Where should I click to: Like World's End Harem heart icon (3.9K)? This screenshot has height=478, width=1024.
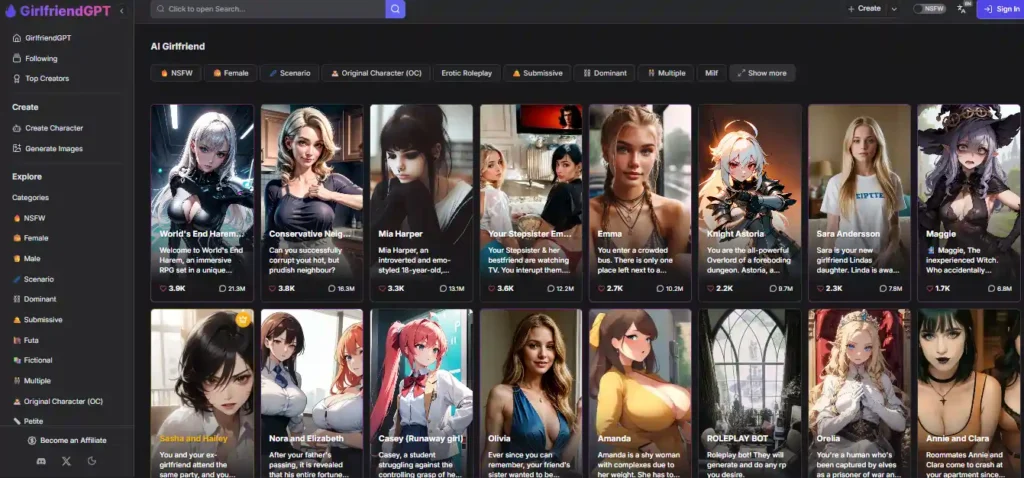pos(163,288)
